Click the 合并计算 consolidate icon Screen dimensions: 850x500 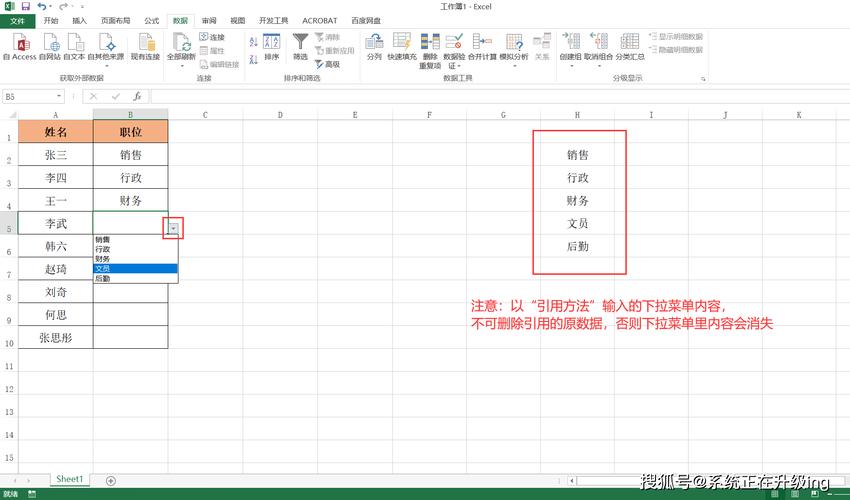click(x=482, y=46)
